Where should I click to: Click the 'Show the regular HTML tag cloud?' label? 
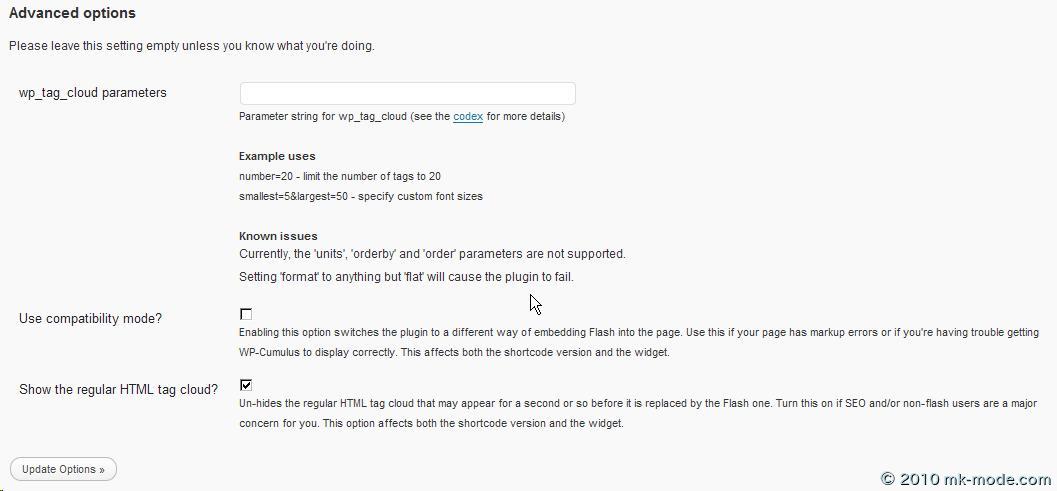[x=118, y=389]
